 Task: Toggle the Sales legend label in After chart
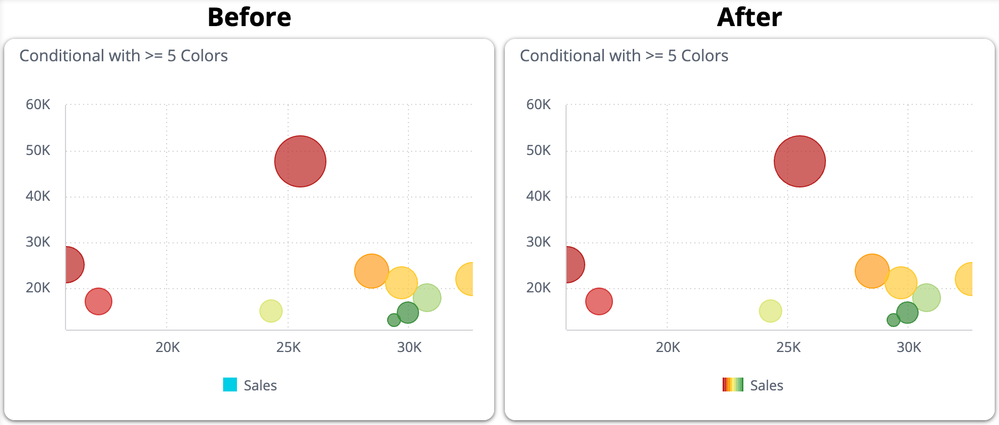(x=767, y=386)
